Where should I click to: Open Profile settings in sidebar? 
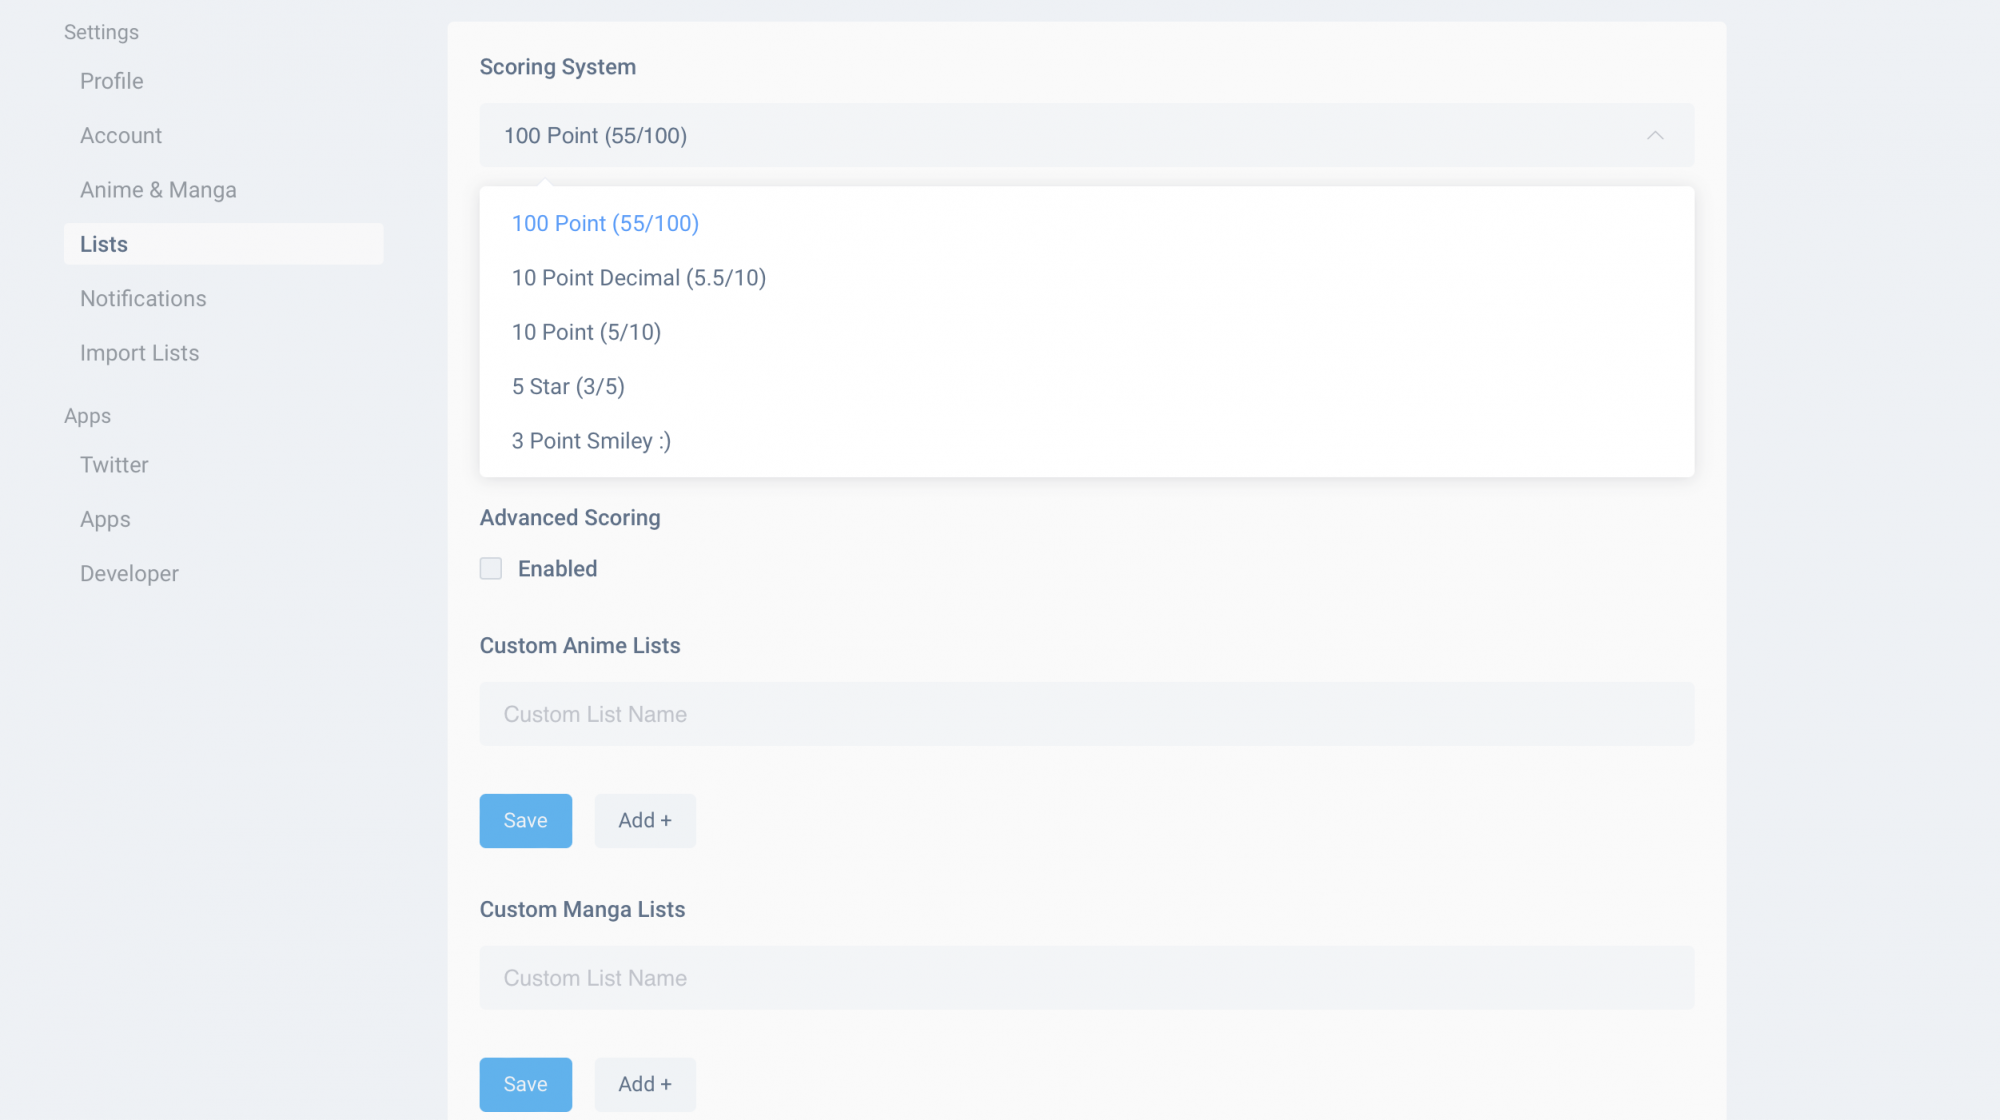pos(112,81)
